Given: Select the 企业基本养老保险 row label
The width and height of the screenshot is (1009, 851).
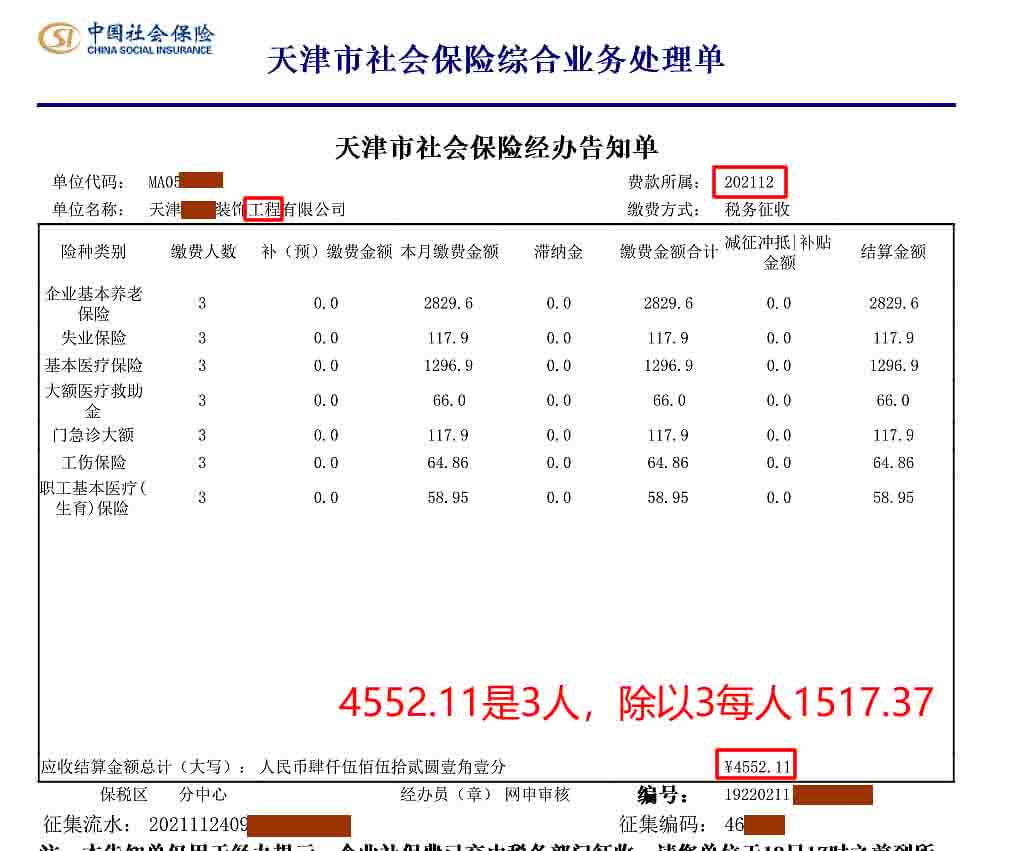Looking at the screenshot, I should click(94, 304).
